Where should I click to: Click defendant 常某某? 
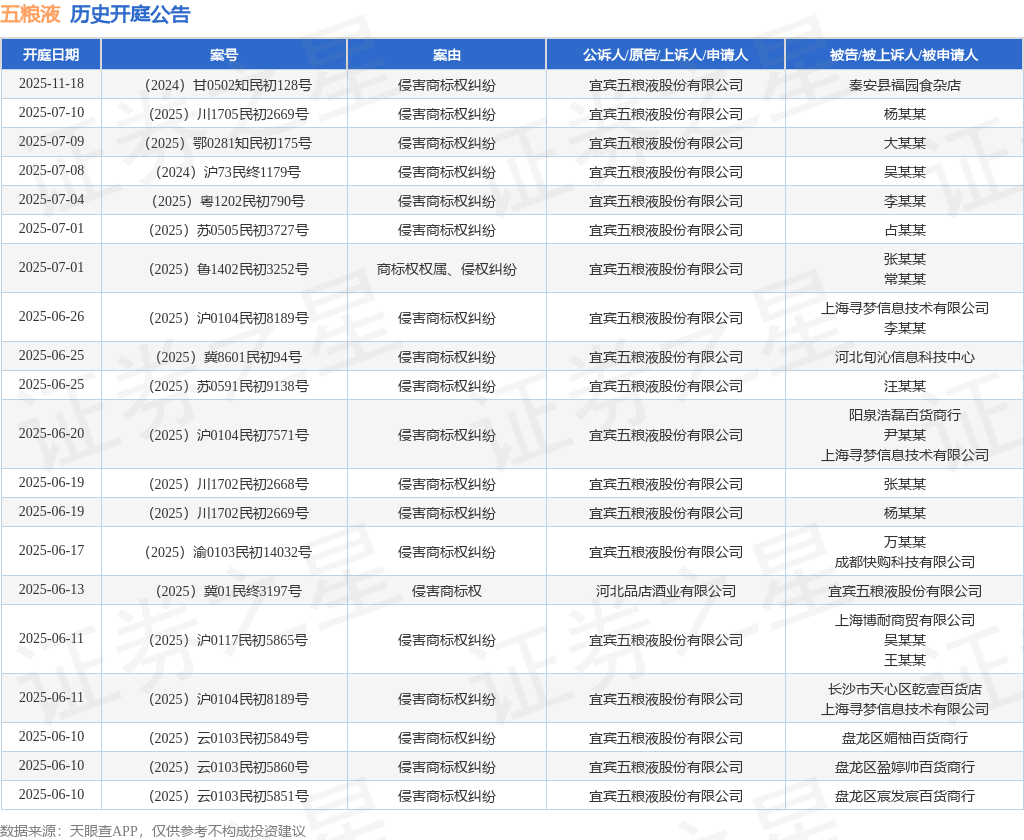click(x=904, y=279)
